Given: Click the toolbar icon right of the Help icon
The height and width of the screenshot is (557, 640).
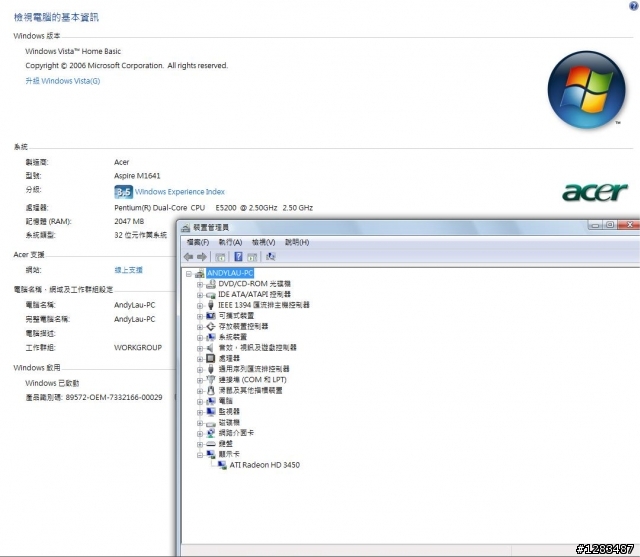Looking at the screenshot, I should [252, 257].
